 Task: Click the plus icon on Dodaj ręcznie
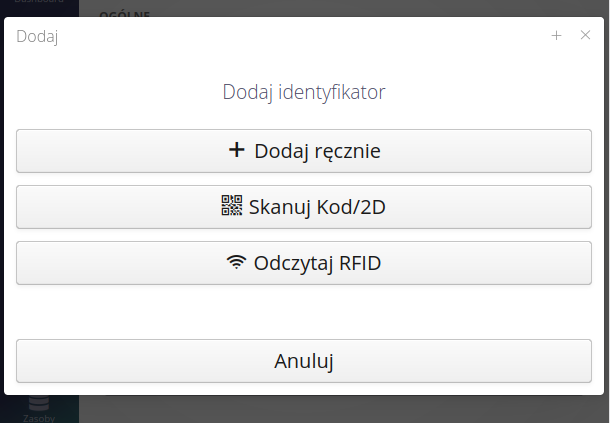coord(237,151)
